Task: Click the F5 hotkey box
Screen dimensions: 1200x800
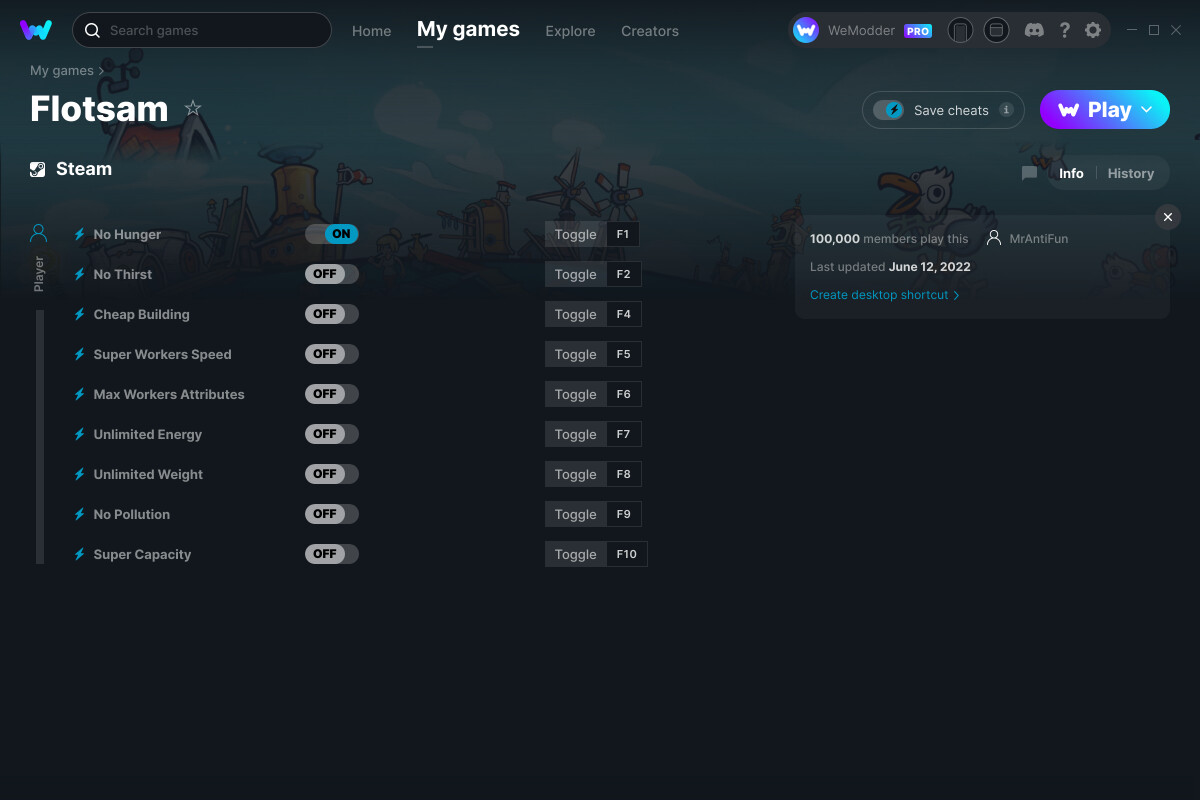Action: click(x=624, y=354)
